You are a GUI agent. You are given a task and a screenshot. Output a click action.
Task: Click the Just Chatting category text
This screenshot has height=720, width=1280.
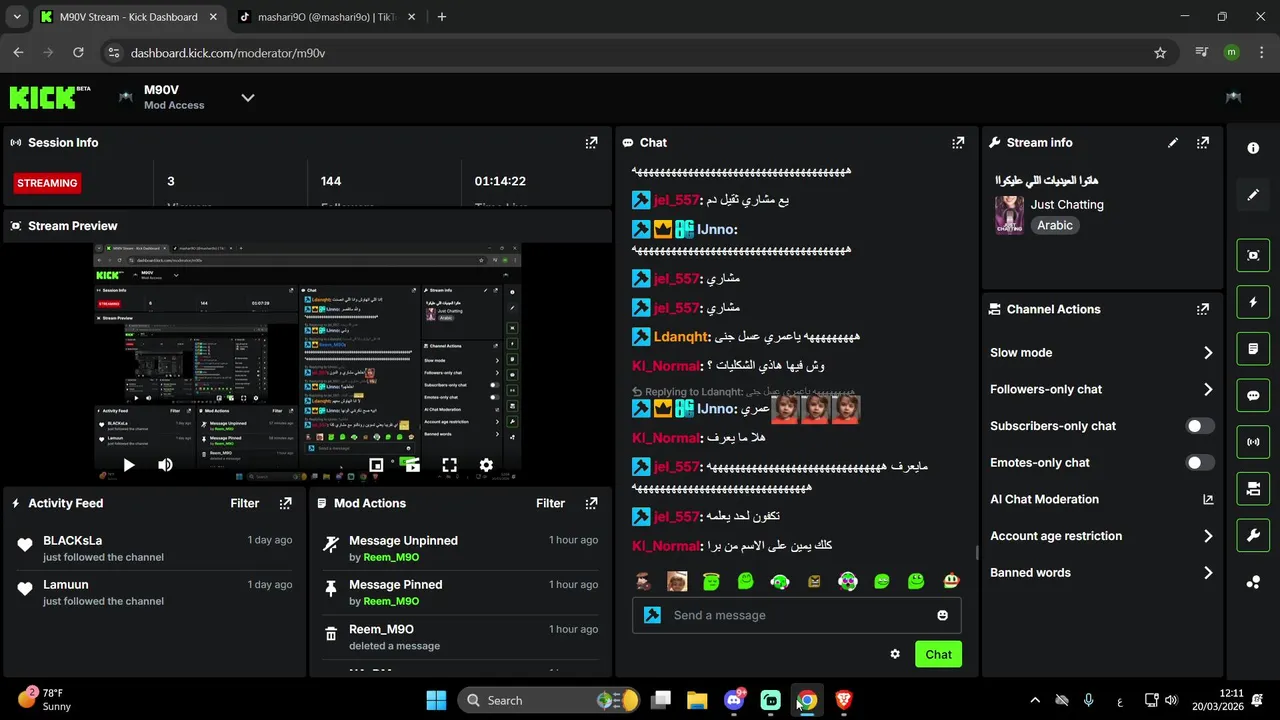pos(1067,205)
